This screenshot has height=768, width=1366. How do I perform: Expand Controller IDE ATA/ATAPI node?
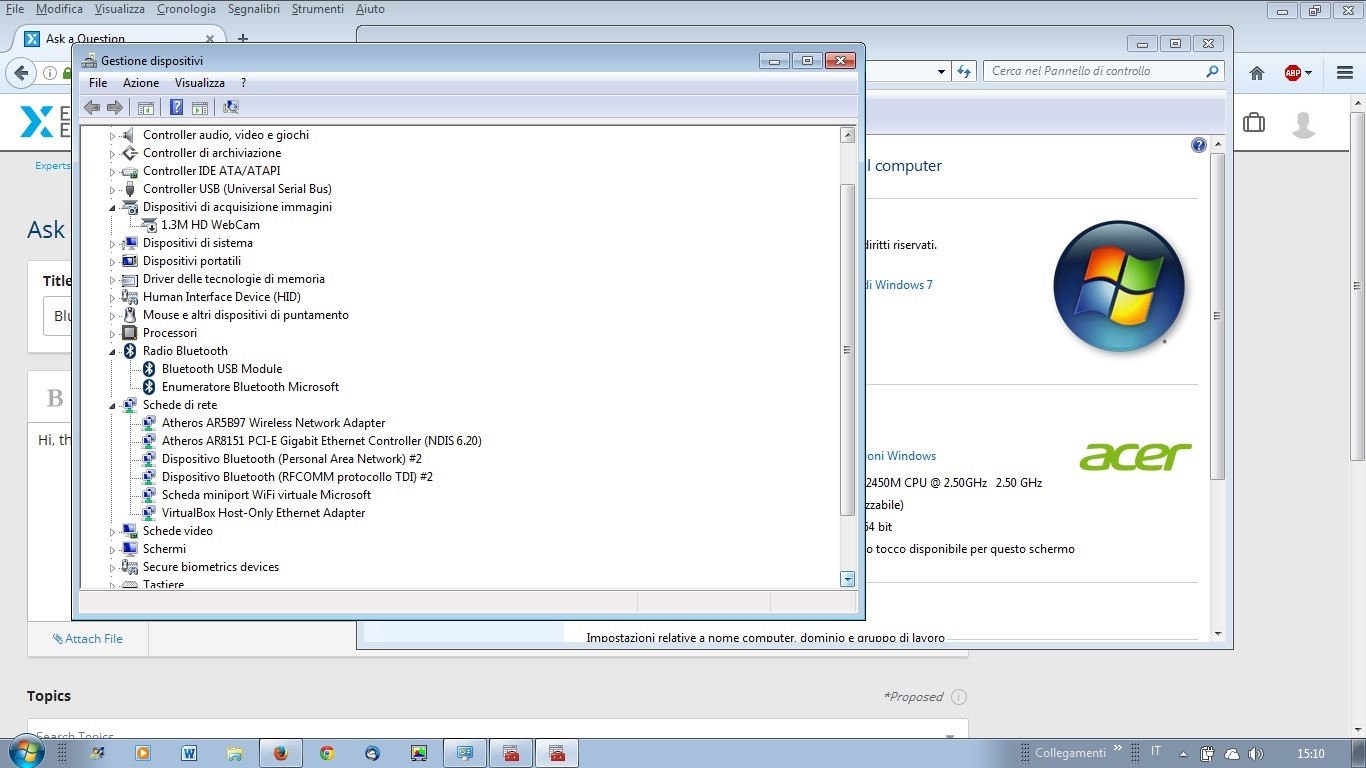pos(113,172)
